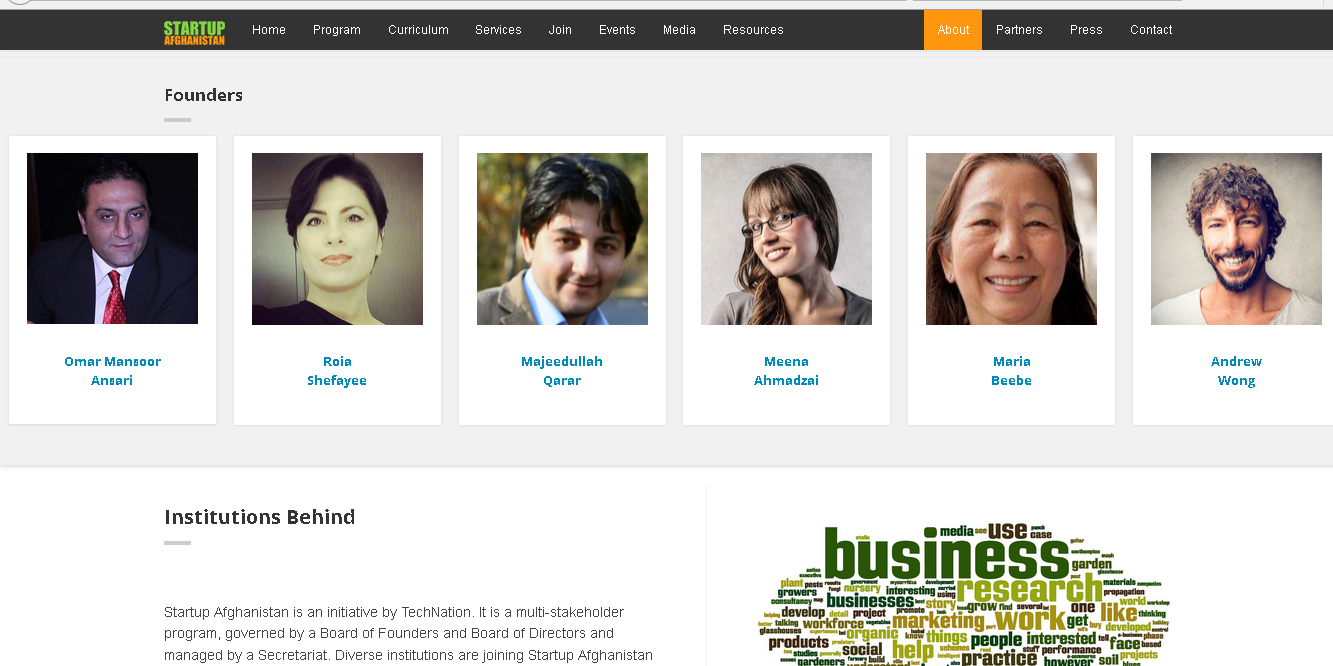Screen dimensions: 1333x666
Task: Open the Program menu item
Action: tap(337, 30)
